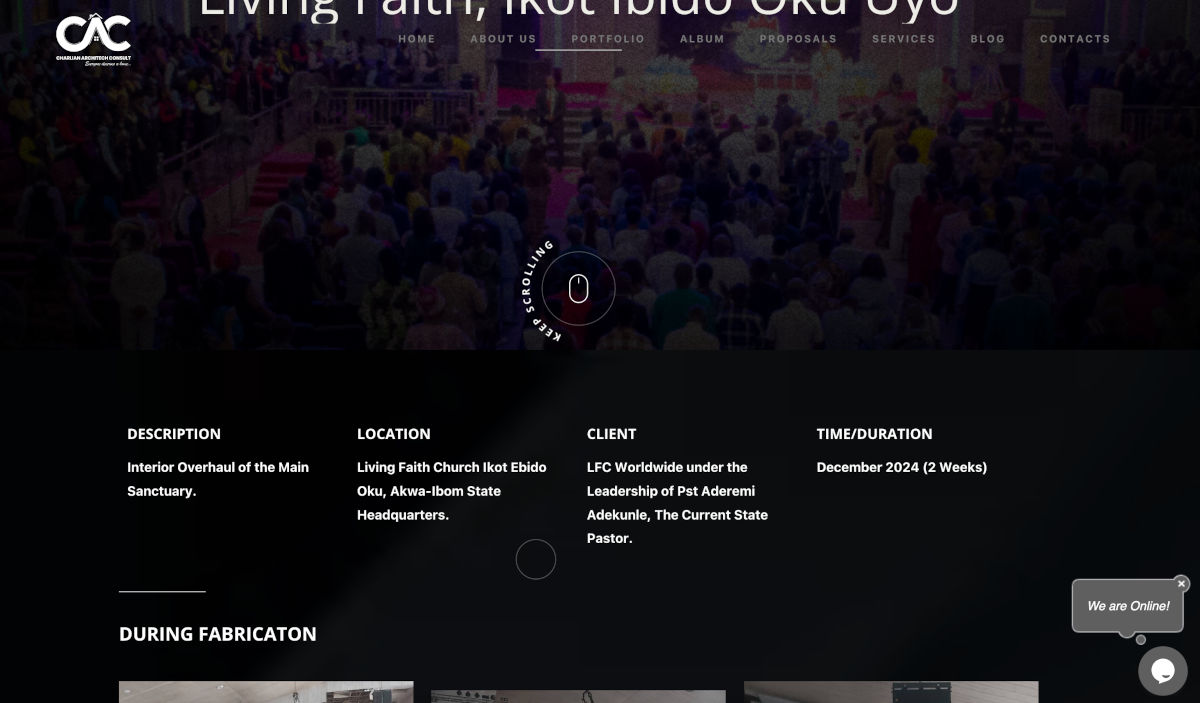Open the About Us page
Image resolution: width=1200 pixels, height=703 pixels.
tap(503, 39)
